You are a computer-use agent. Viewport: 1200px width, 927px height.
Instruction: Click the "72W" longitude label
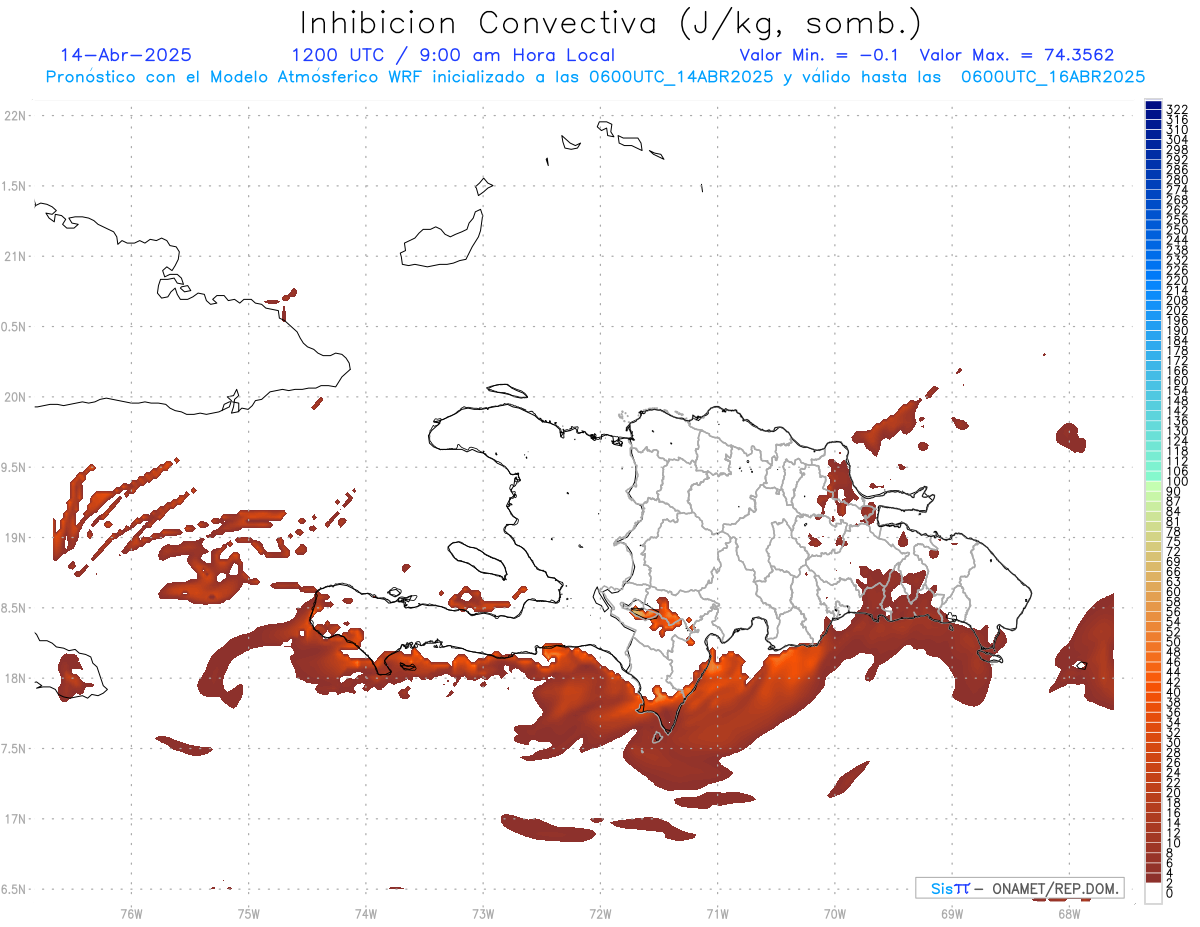[x=600, y=913]
